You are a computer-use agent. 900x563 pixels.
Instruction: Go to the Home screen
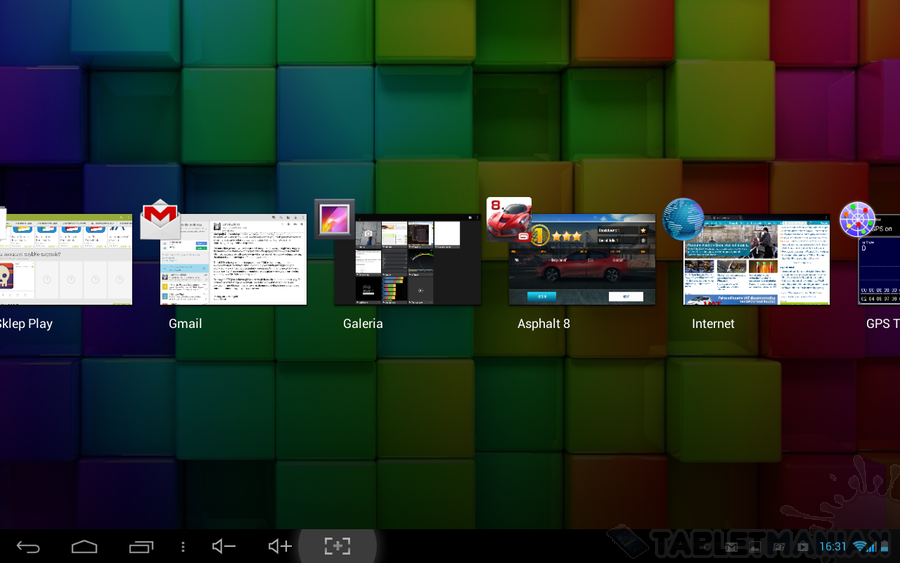coord(84,546)
